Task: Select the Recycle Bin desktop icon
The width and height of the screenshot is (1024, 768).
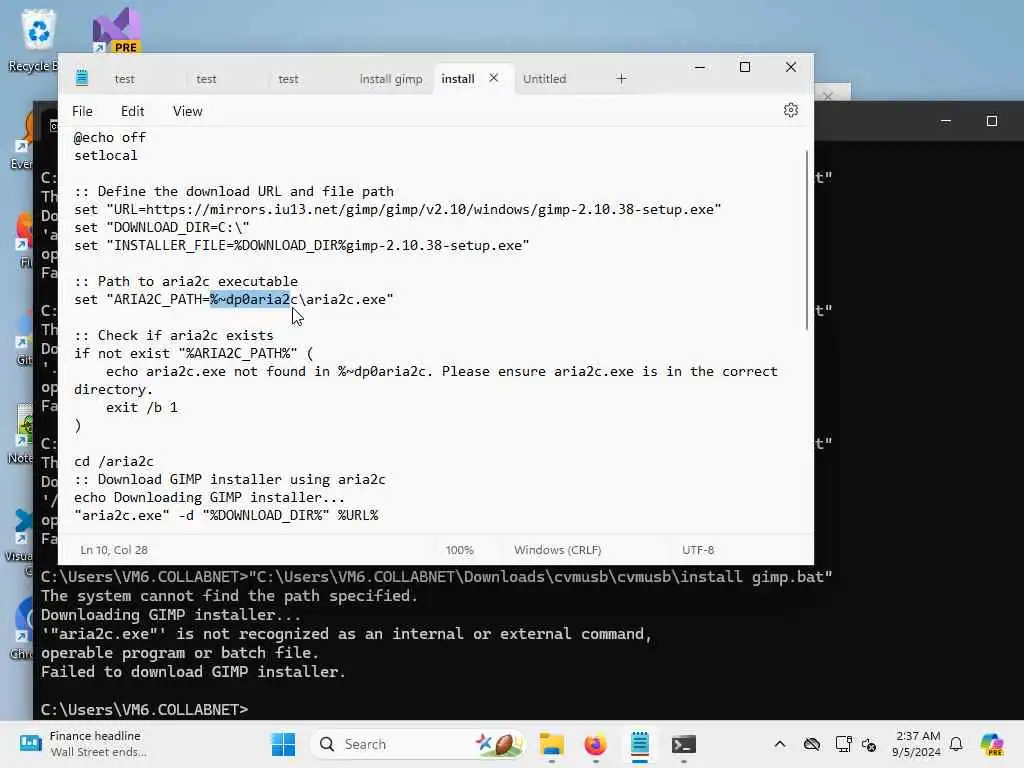Action: [37, 40]
